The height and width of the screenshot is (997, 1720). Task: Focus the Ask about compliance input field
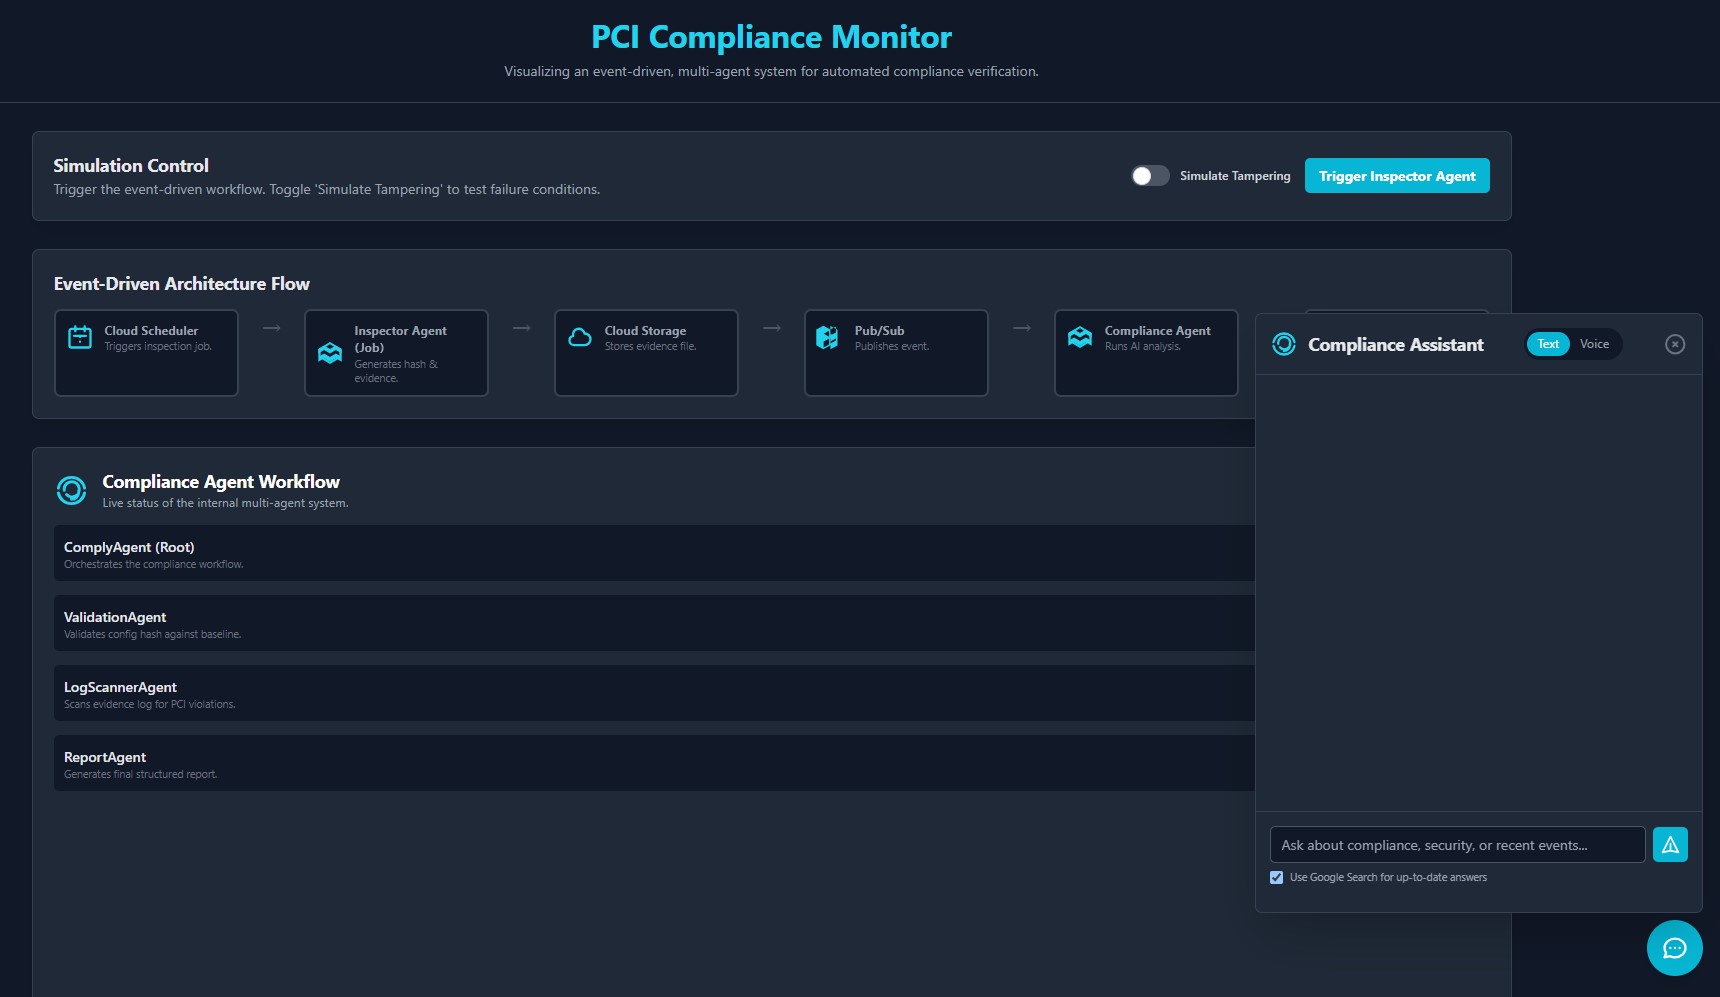click(x=1457, y=845)
